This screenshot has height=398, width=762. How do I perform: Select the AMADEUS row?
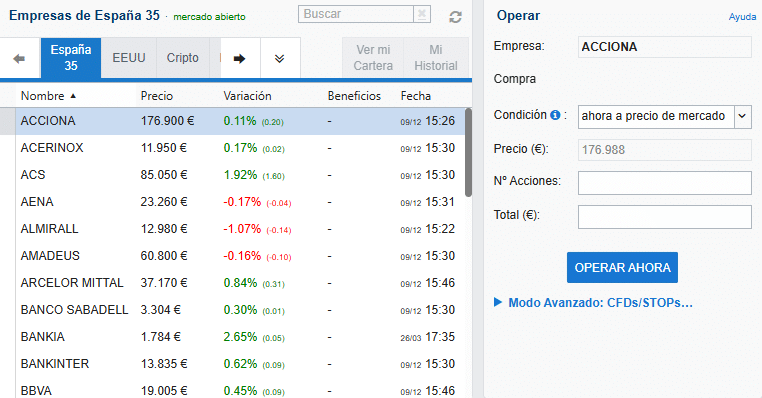232,256
